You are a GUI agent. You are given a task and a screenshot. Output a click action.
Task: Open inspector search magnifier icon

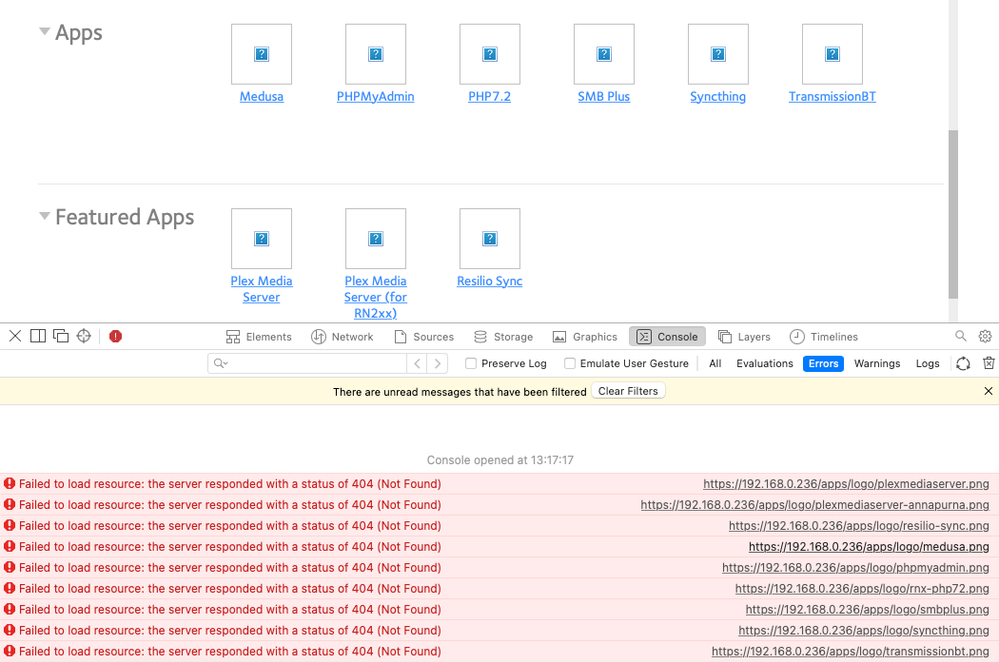pos(961,336)
